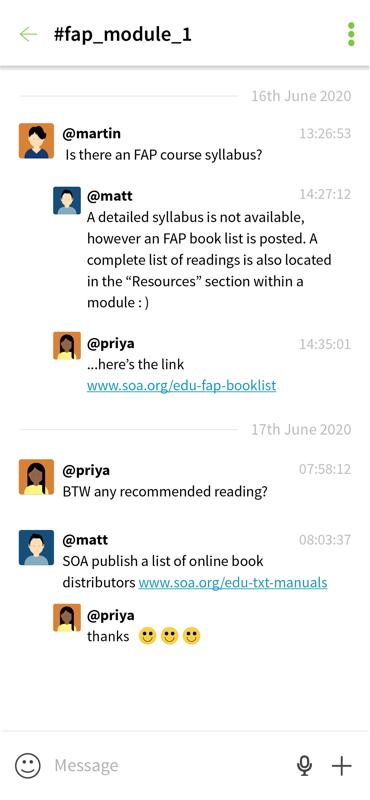Tap @matt's avatar on 08:03:37 message

tap(36, 547)
